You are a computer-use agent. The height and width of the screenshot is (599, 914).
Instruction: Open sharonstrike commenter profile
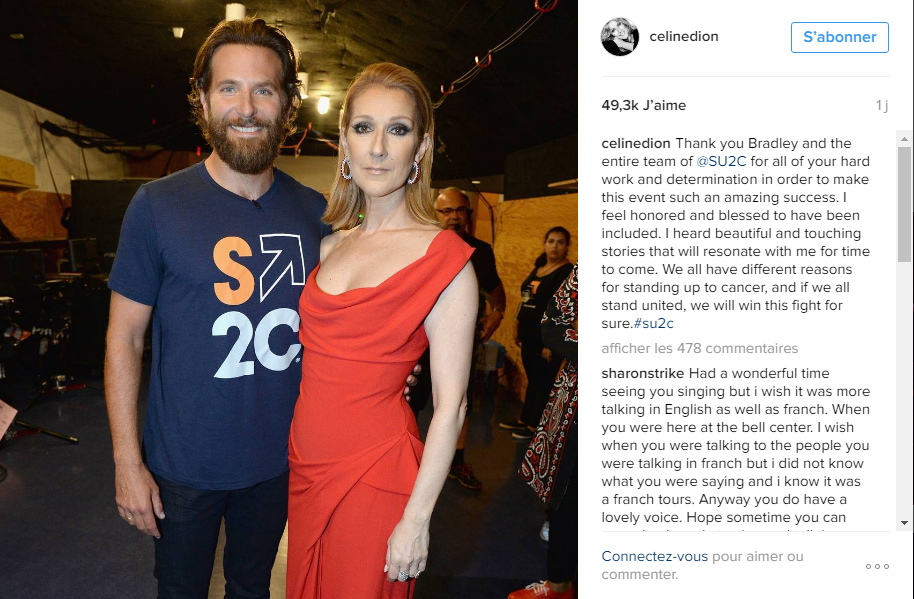click(643, 374)
